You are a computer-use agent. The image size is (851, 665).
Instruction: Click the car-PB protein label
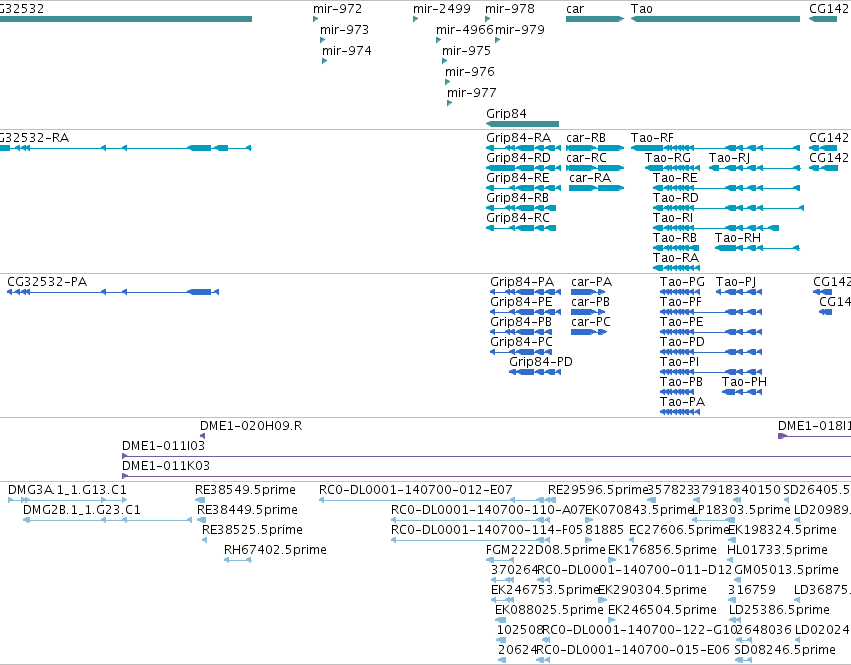click(590, 302)
